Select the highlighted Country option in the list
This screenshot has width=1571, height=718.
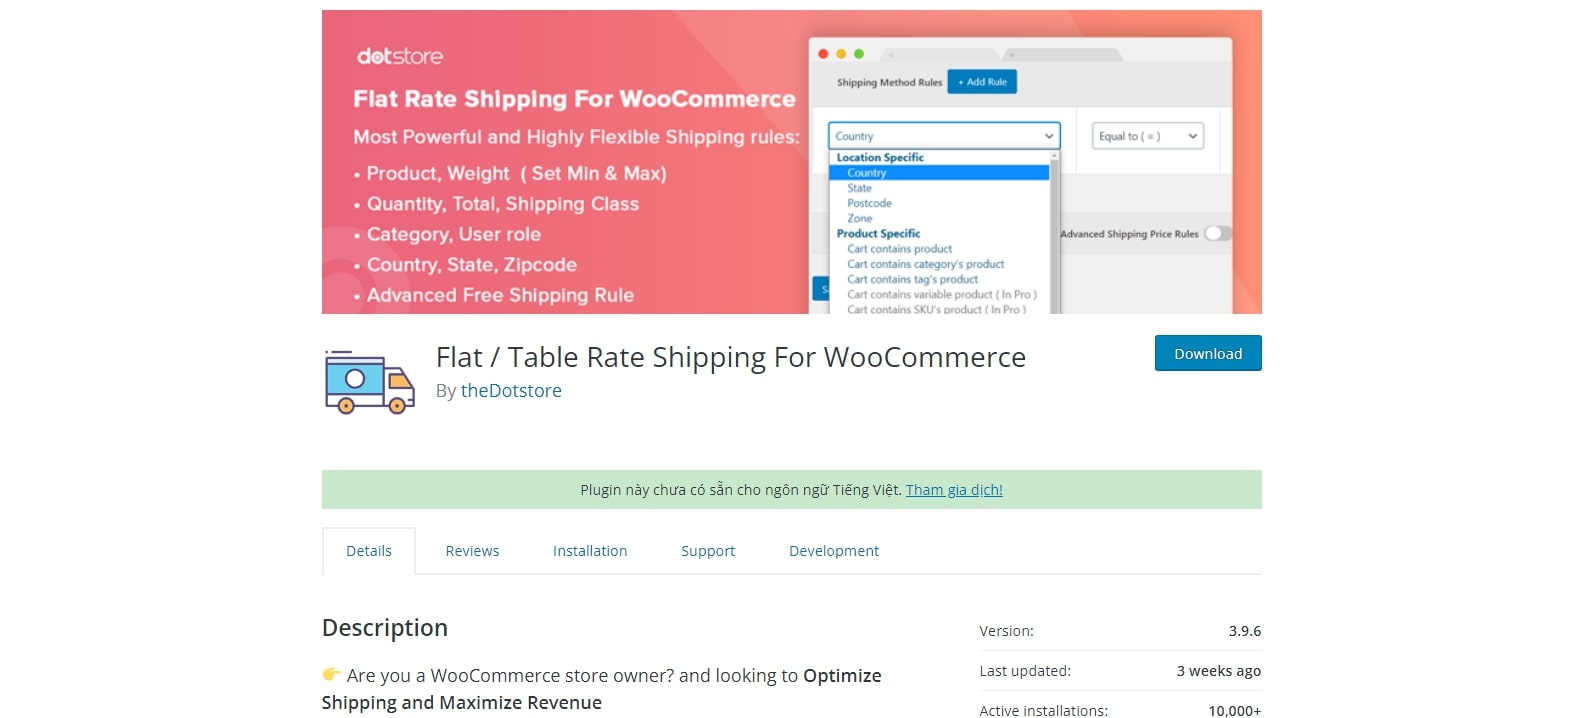tap(939, 173)
